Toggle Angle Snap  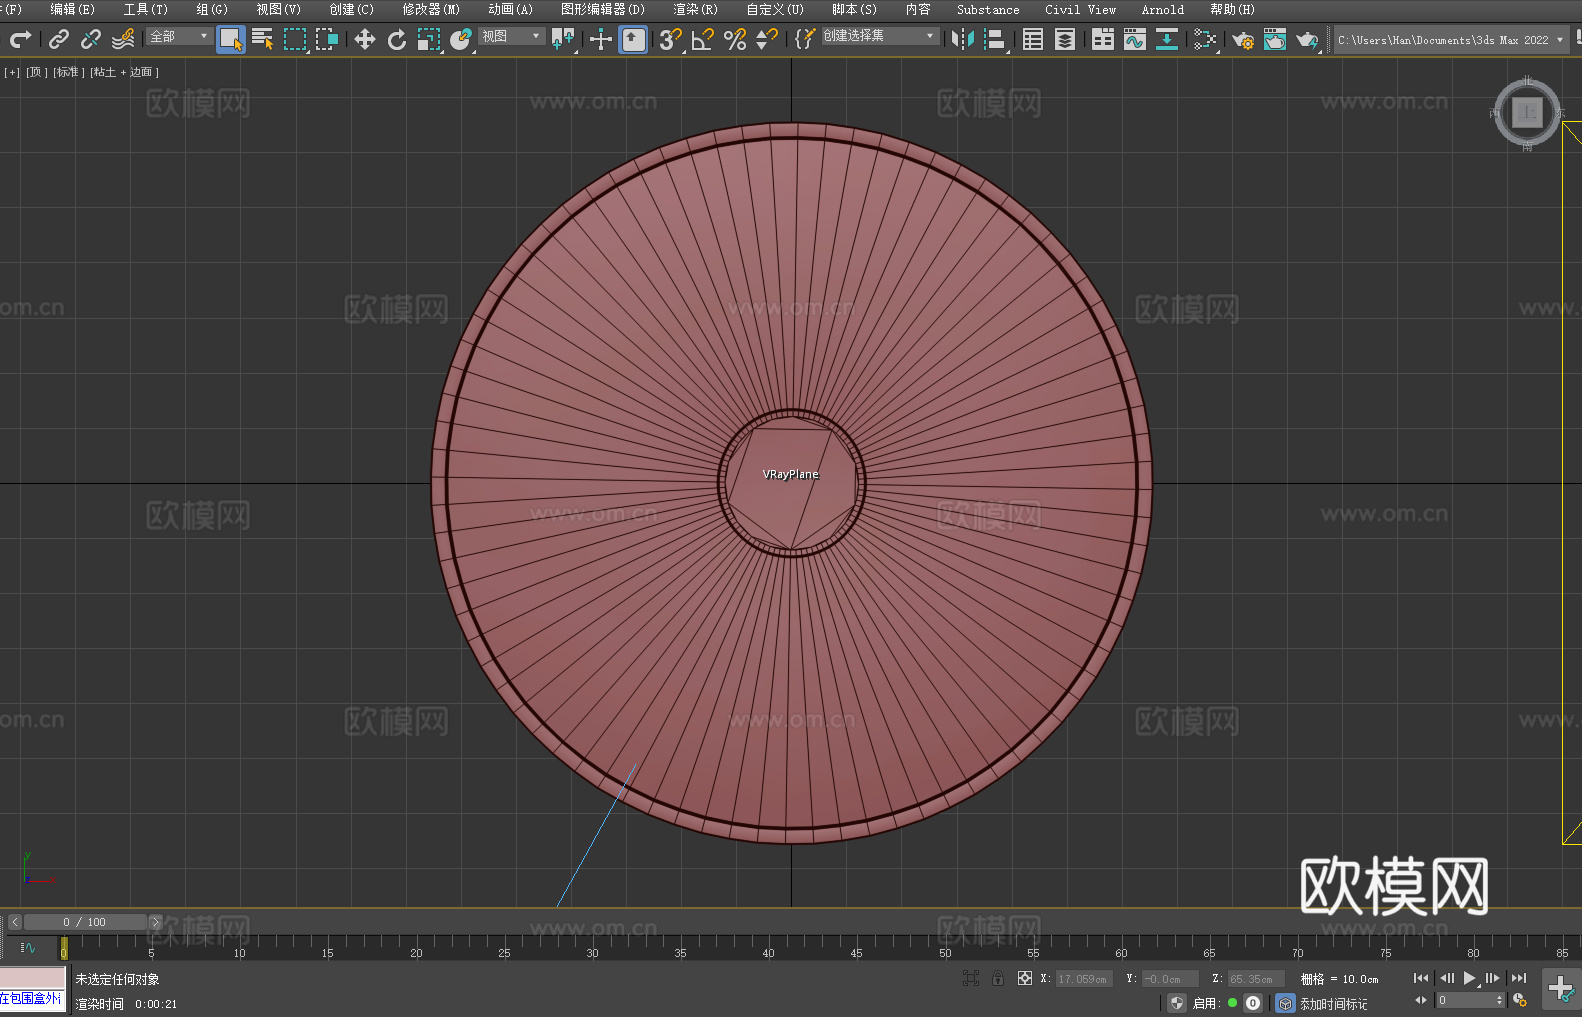point(703,39)
